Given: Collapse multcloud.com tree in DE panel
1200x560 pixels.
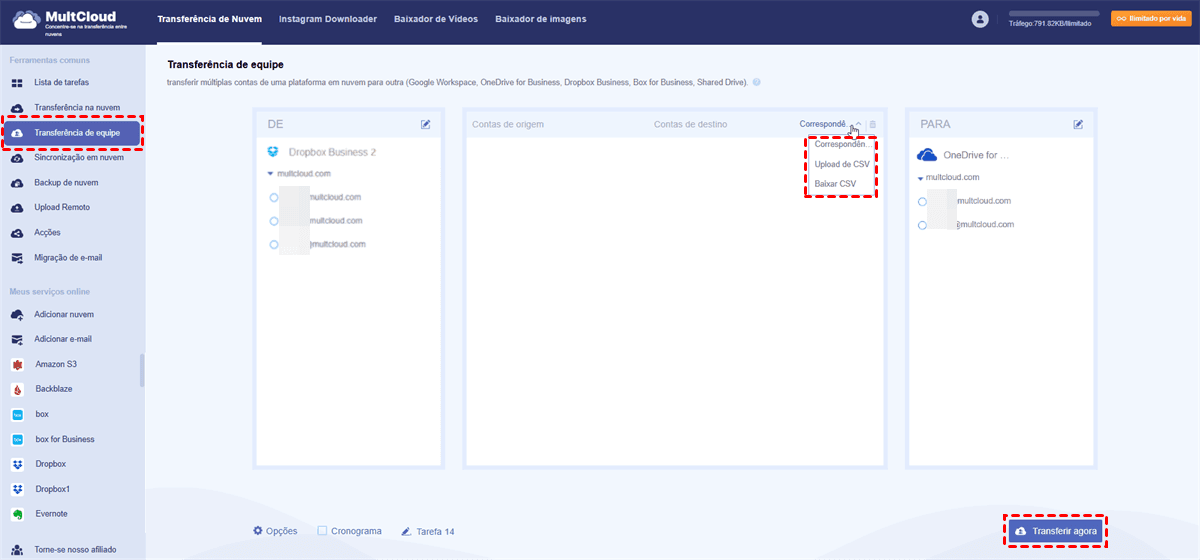Looking at the screenshot, I should pos(271,174).
